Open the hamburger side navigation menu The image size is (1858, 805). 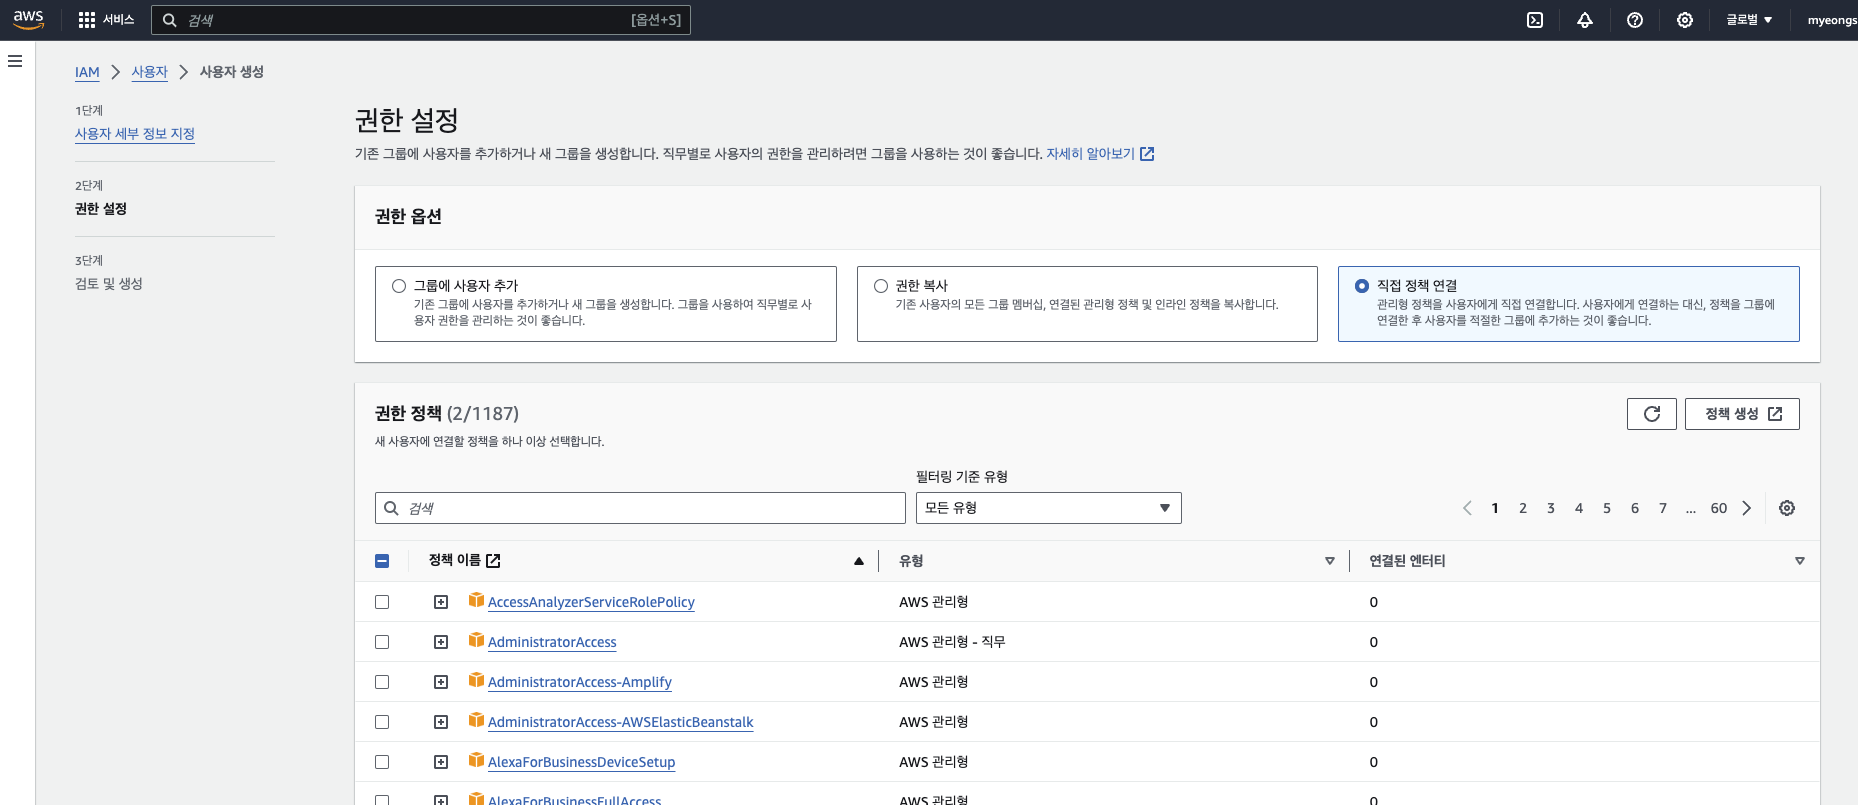pyautogui.click(x=15, y=61)
